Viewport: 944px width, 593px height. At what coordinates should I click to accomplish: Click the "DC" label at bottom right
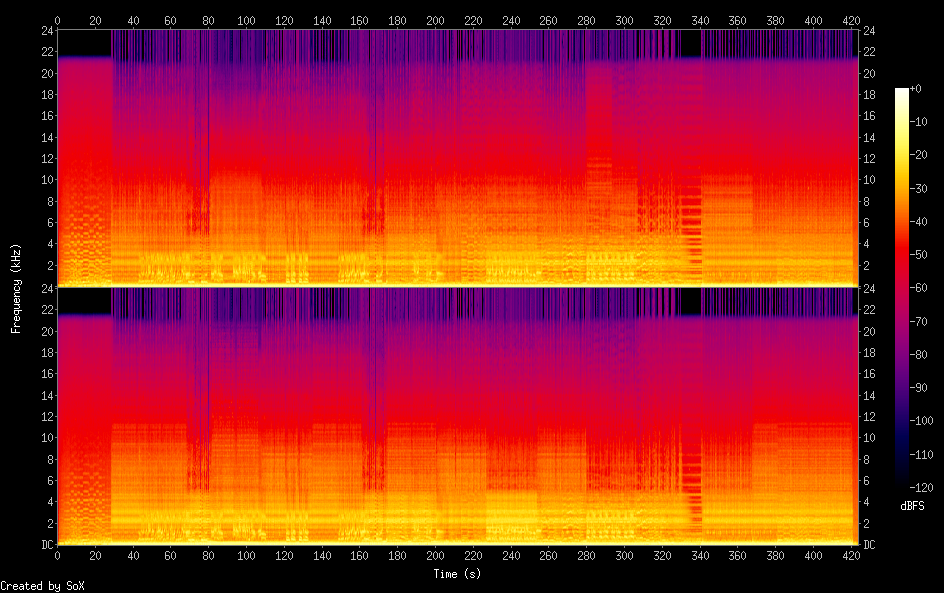[x=869, y=545]
